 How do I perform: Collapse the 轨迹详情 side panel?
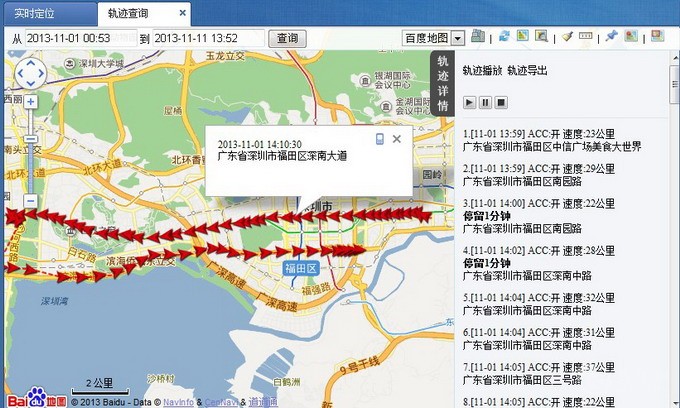click(x=443, y=85)
